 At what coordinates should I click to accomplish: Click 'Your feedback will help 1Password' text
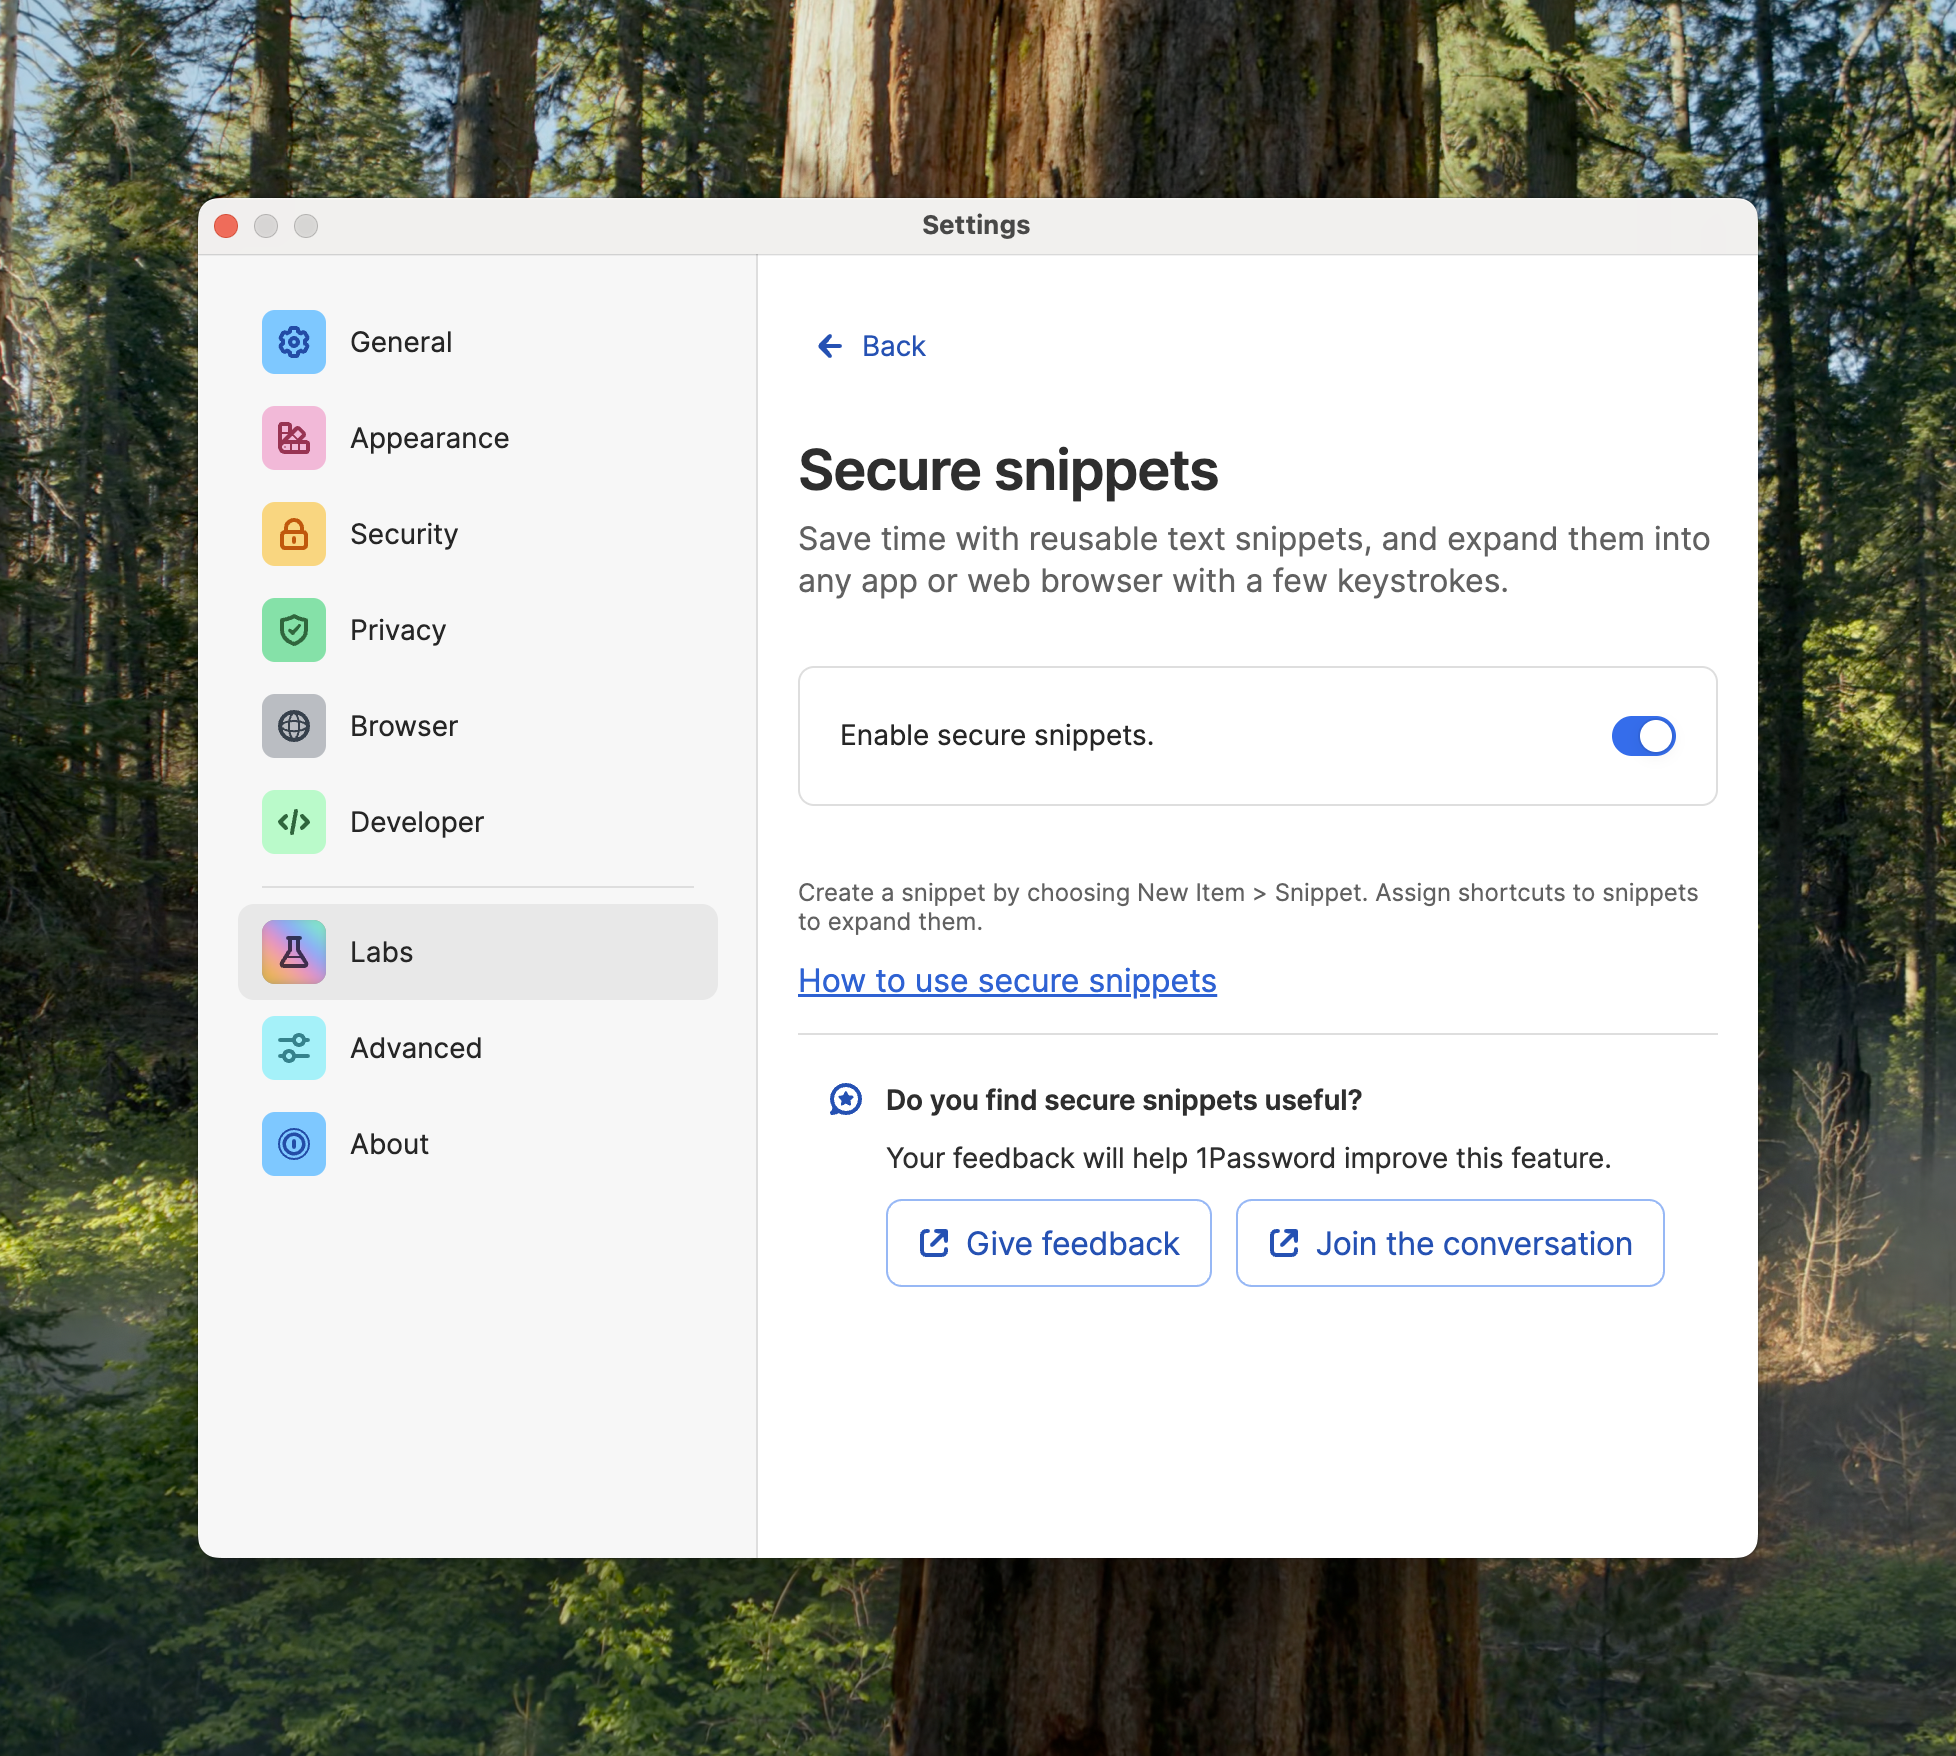click(1249, 1158)
